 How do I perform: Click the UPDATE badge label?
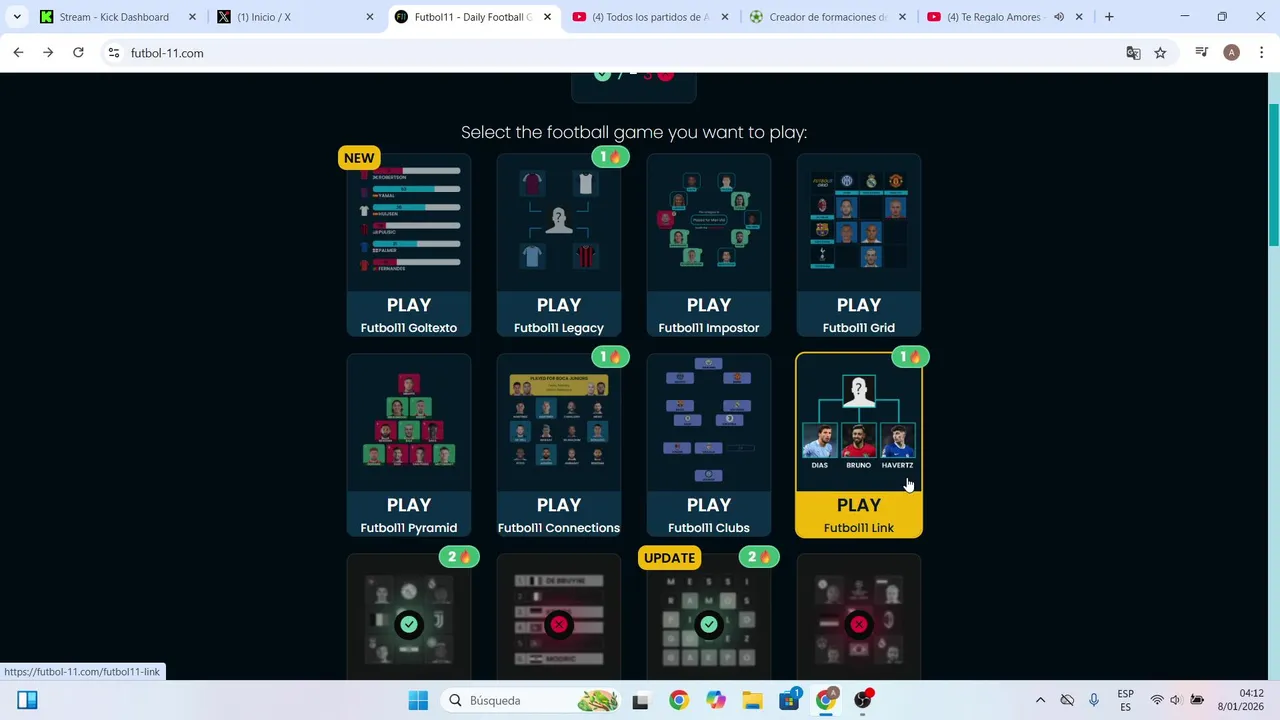pyautogui.click(x=669, y=557)
